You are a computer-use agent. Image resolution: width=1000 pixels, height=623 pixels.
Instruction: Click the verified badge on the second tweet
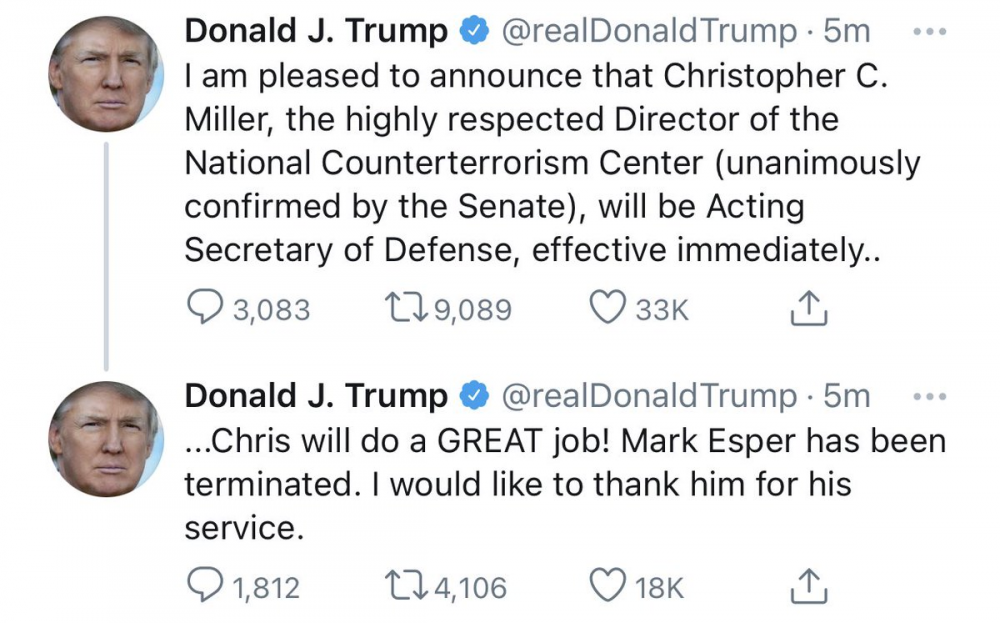pos(474,396)
